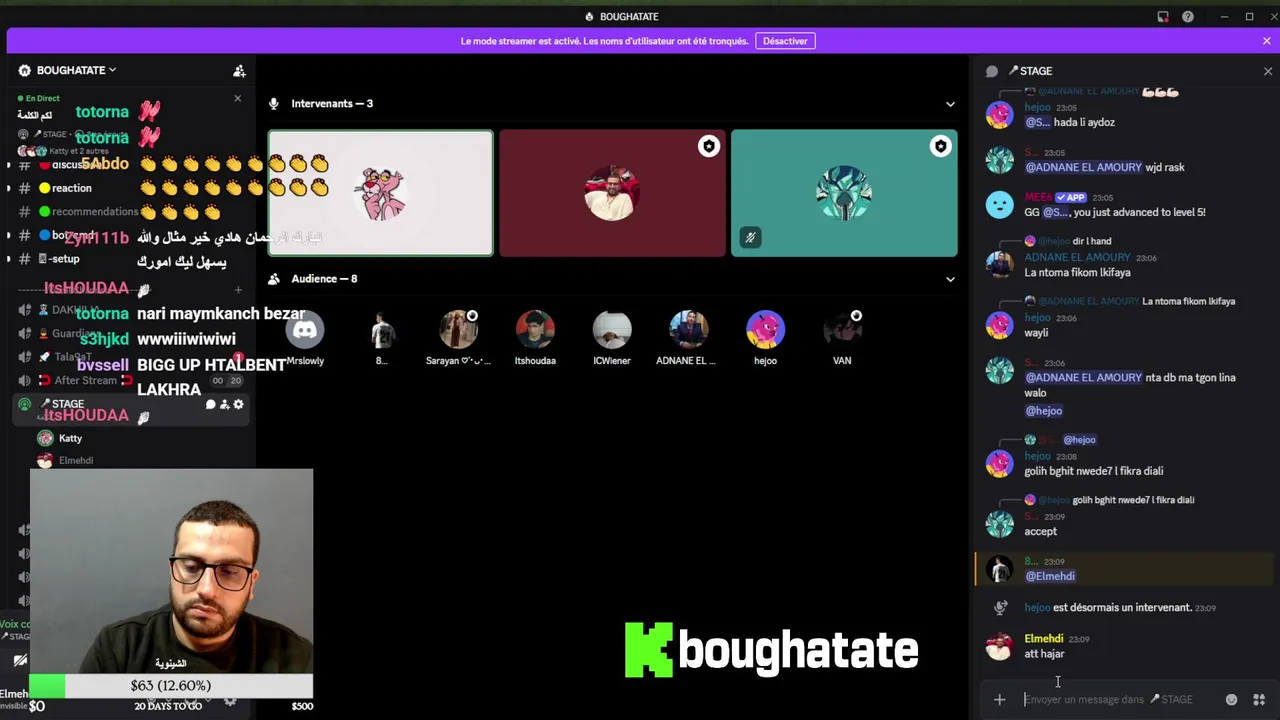This screenshot has height=720, width=1280.
Task: Click VAN audience avatar
Action: pos(842,330)
